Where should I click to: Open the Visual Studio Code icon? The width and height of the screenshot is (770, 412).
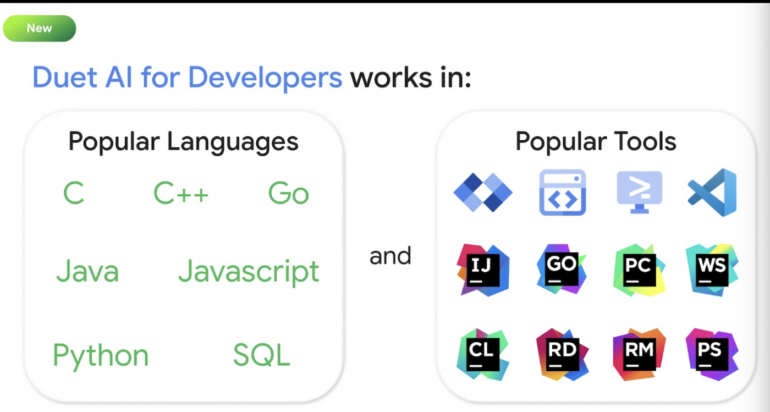712,191
